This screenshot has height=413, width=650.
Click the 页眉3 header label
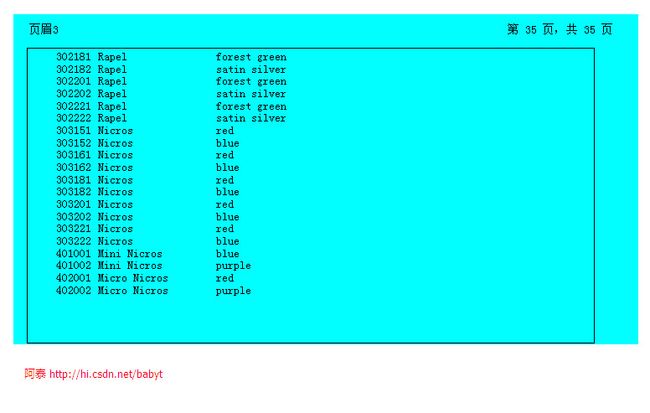44,29
